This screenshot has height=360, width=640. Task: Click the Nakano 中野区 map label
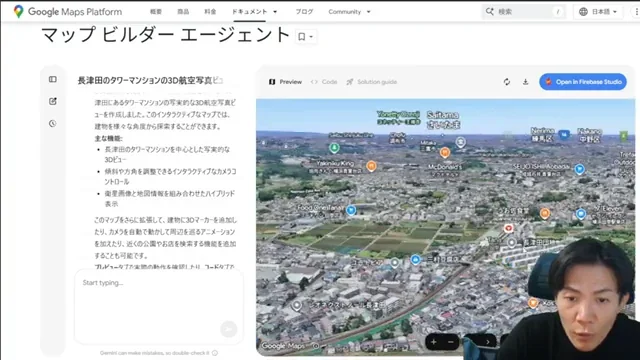click(x=590, y=135)
